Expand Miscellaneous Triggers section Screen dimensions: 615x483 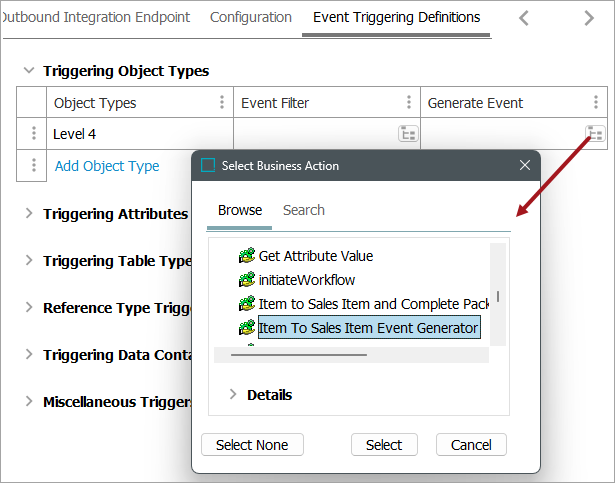tap(28, 402)
